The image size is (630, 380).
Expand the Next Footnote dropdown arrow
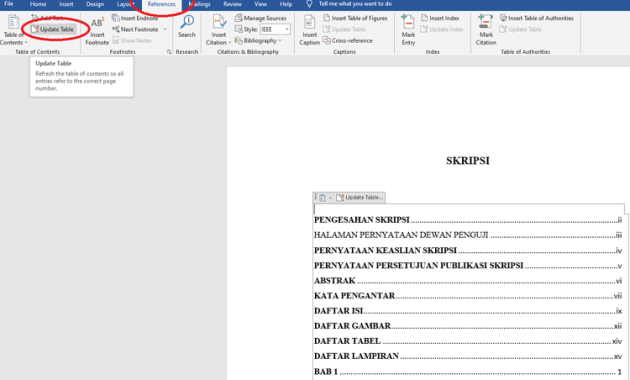click(x=165, y=29)
